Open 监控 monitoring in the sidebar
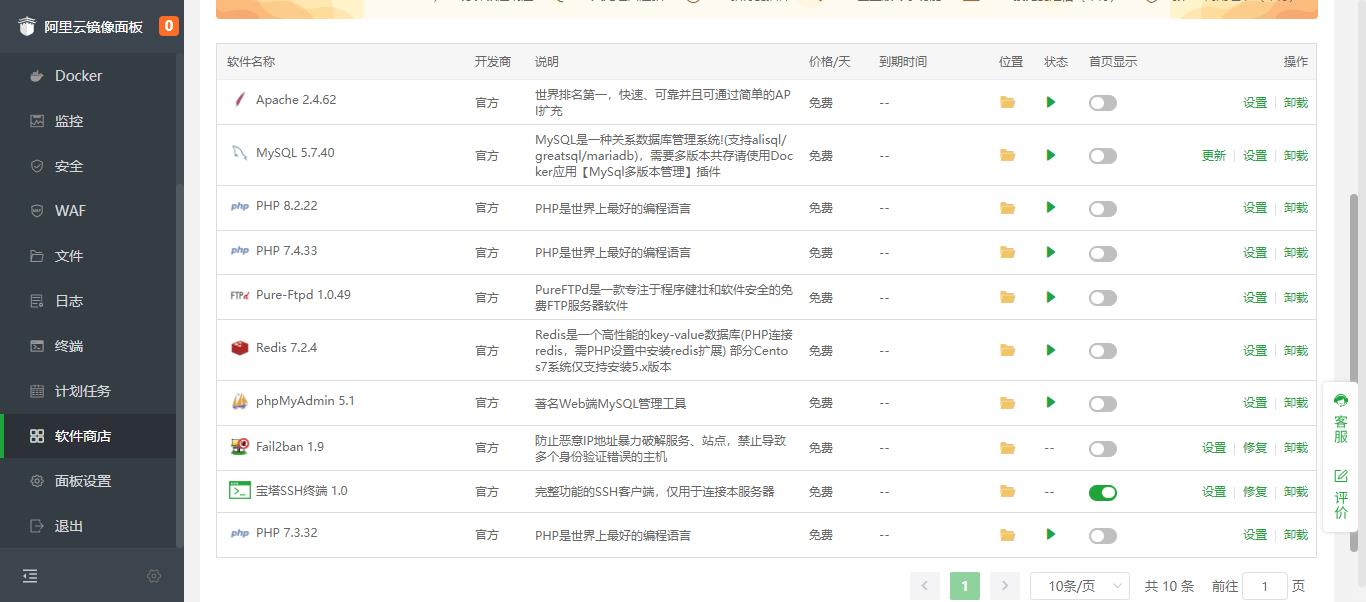Image resolution: width=1366 pixels, height=602 pixels. pyautogui.click(x=89, y=121)
